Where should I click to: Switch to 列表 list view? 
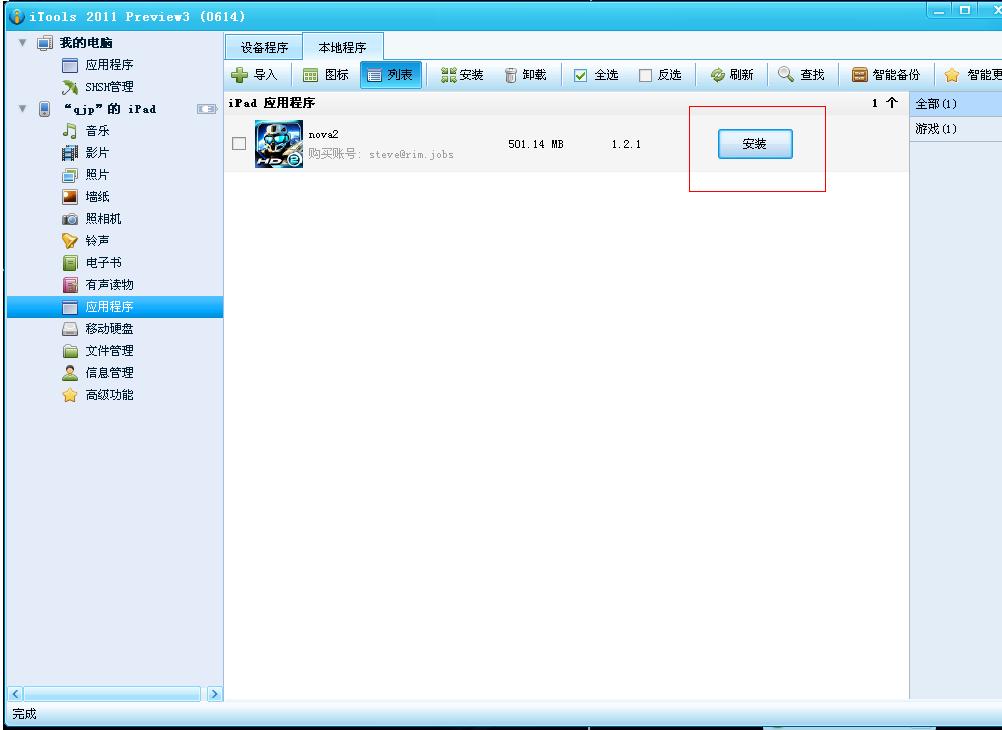390,75
